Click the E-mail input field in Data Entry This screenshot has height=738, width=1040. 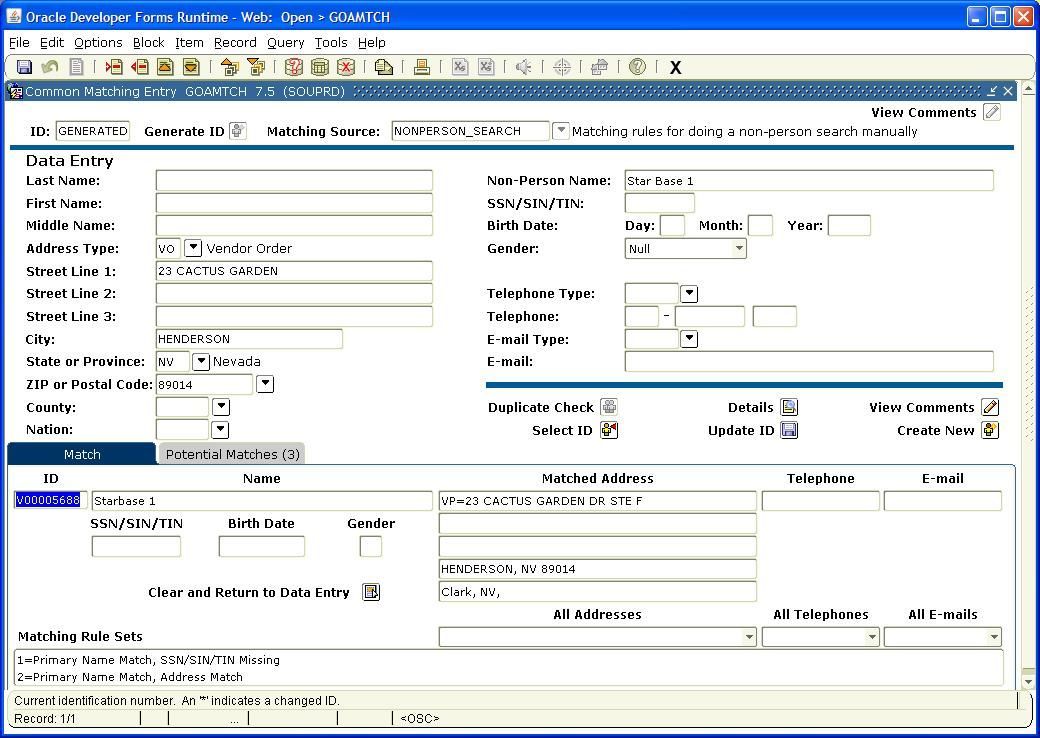(x=809, y=361)
